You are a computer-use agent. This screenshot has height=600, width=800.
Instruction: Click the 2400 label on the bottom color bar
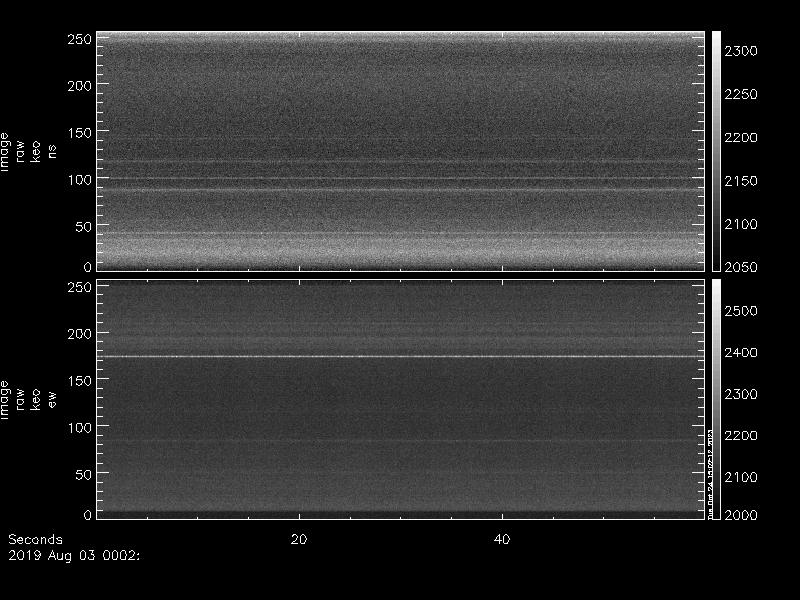click(741, 353)
